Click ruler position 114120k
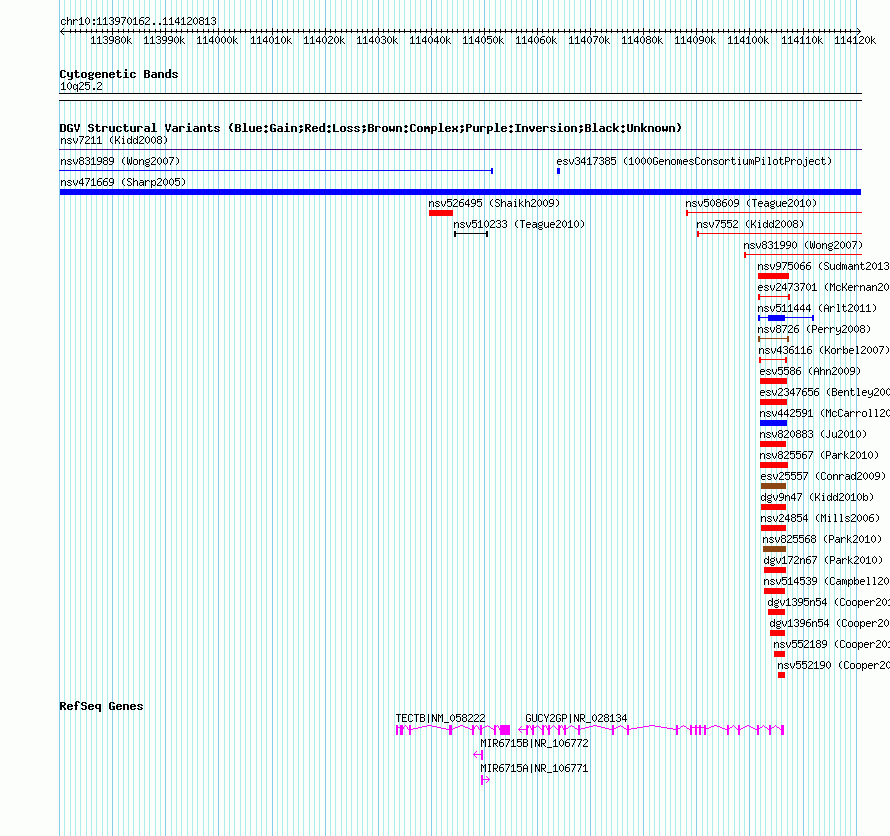This screenshot has height=836, width=890. [x=855, y=40]
